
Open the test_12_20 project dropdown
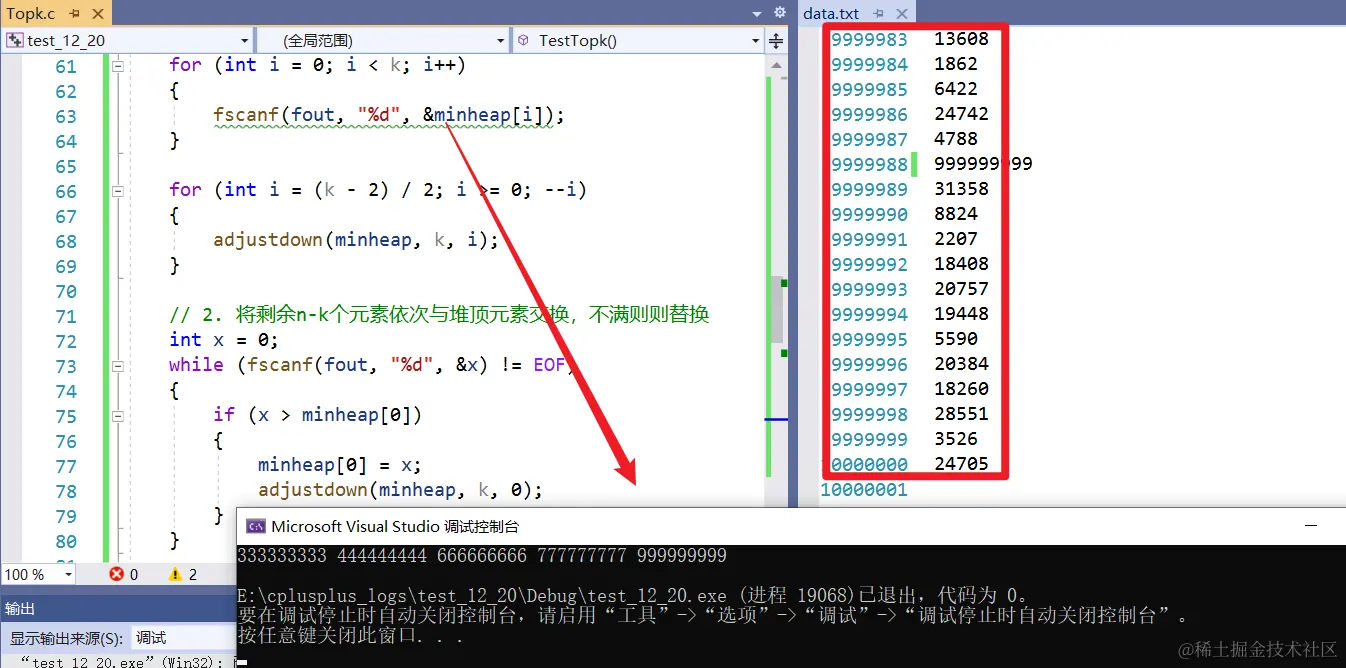pos(245,41)
